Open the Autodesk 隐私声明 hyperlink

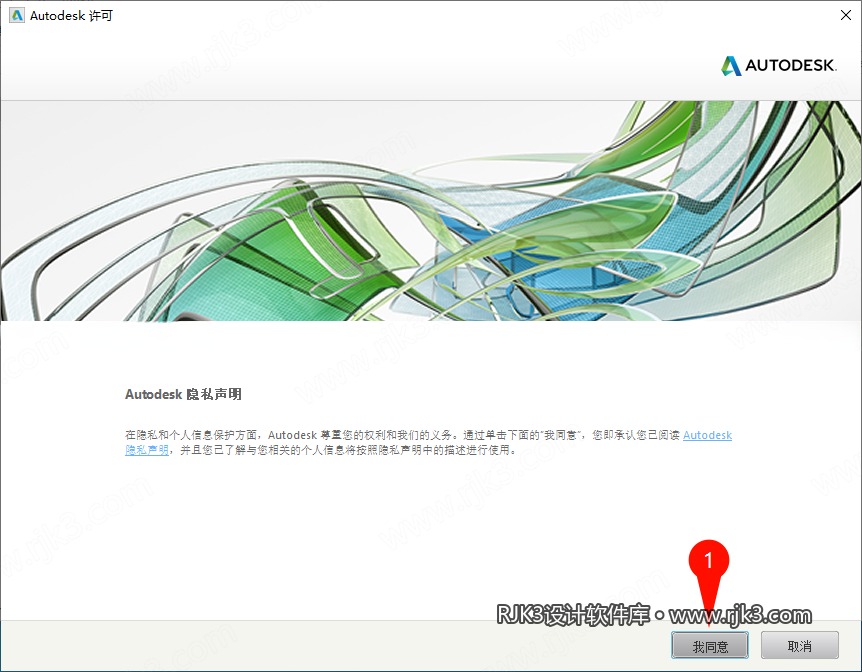[707, 436]
